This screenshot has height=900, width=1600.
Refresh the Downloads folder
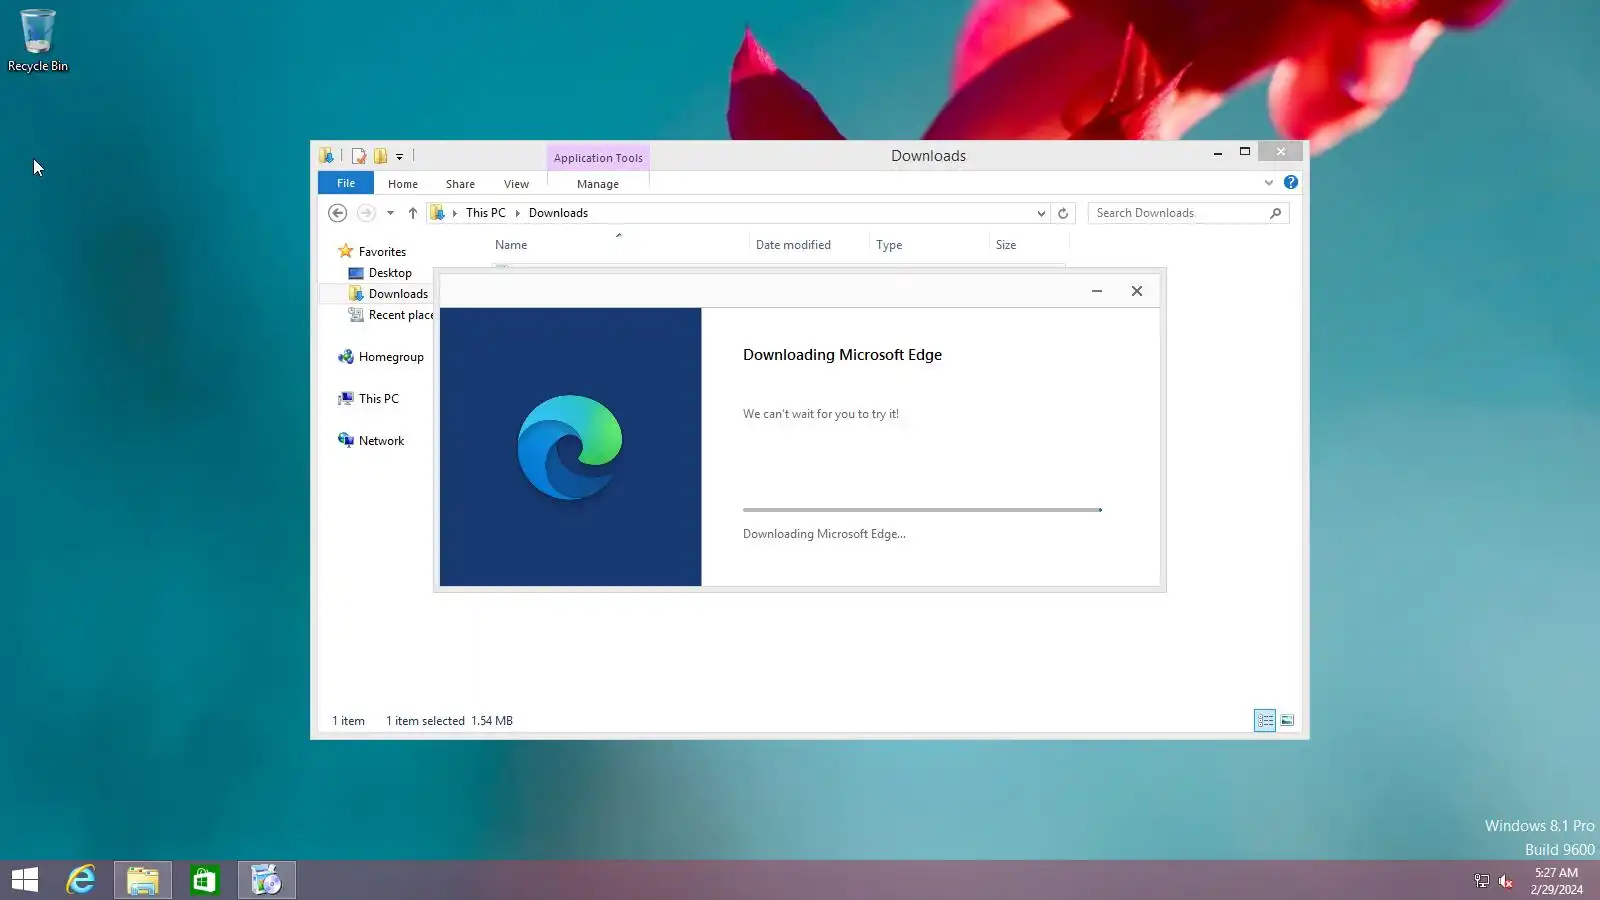(1063, 213)
